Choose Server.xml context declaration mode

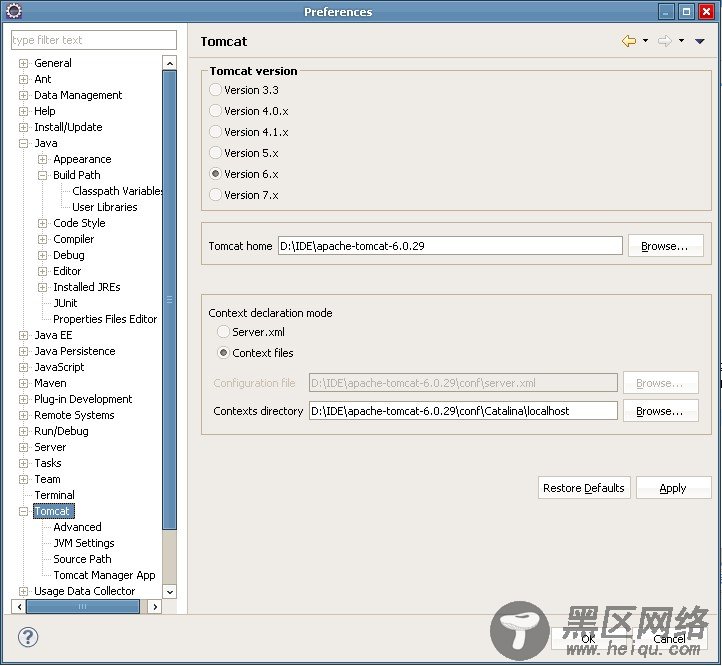click(x=223, y=332)
